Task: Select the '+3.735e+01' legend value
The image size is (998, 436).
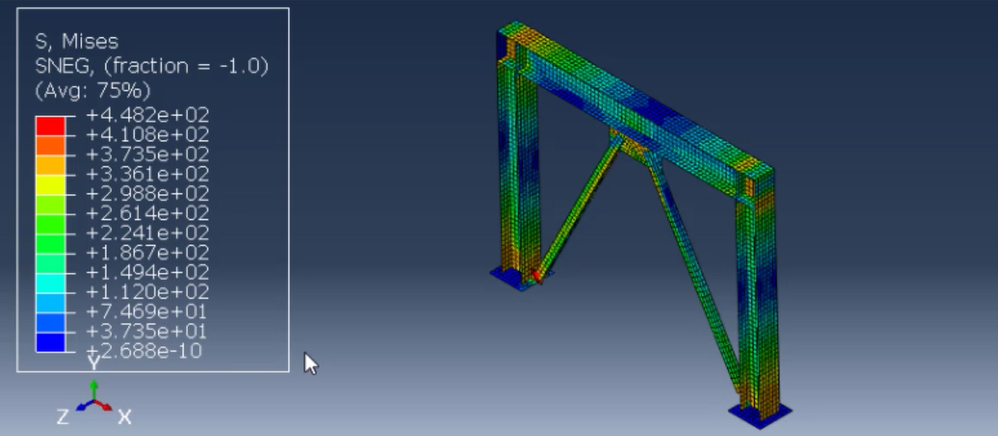Action: pos(148,331)
